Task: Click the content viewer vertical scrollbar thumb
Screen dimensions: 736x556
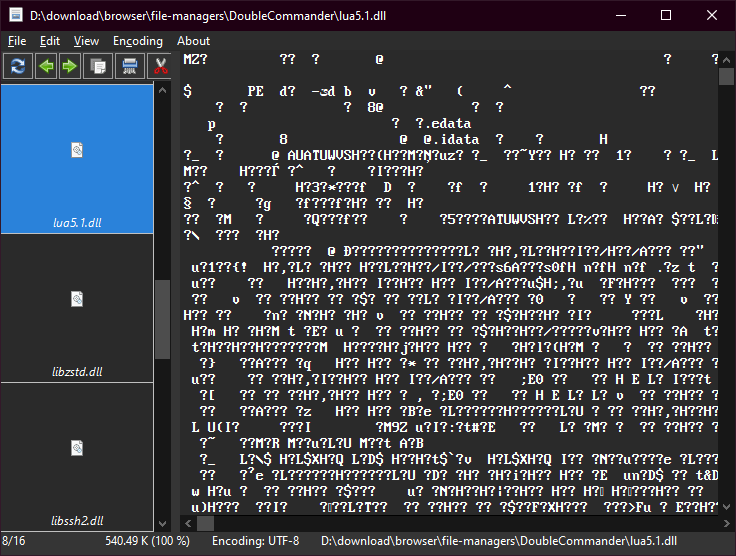Action: coord(727,77)
